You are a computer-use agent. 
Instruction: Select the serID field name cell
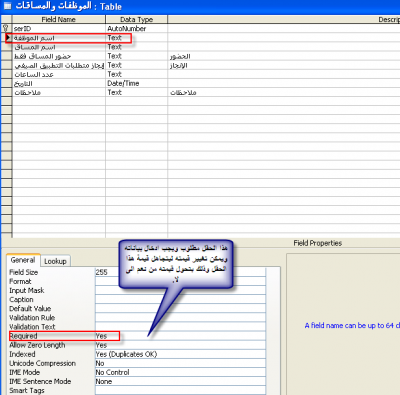click(59, 29)
